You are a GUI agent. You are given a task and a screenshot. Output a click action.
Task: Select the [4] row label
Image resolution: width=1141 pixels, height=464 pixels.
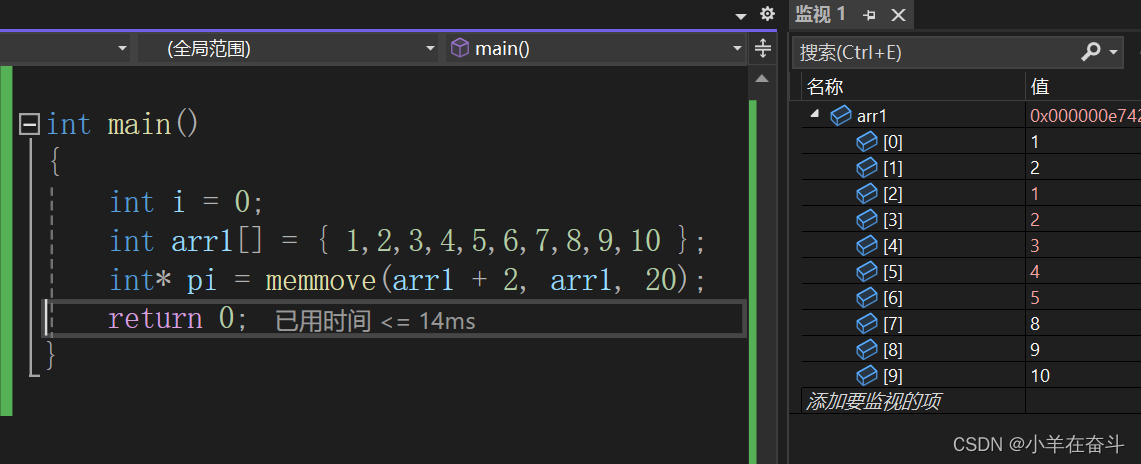click(x=893, y=246)
